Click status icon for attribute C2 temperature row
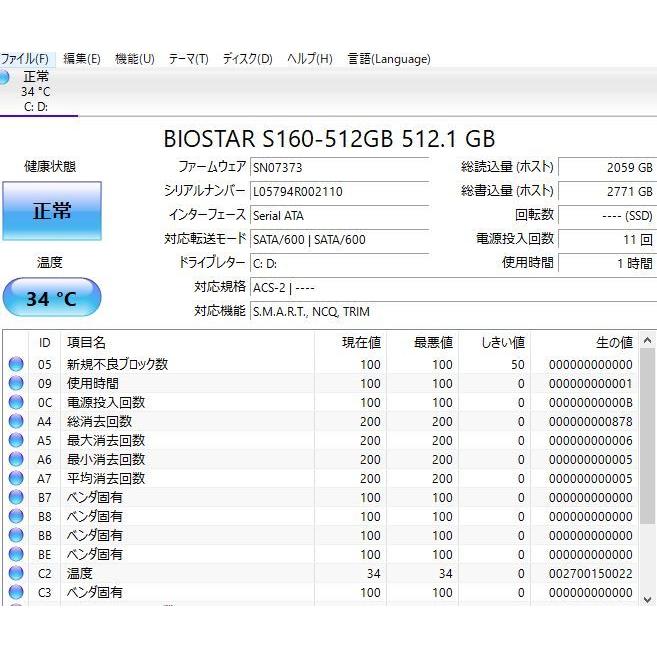Viewport: 657px width, 657px height. [x=16, y=573]
